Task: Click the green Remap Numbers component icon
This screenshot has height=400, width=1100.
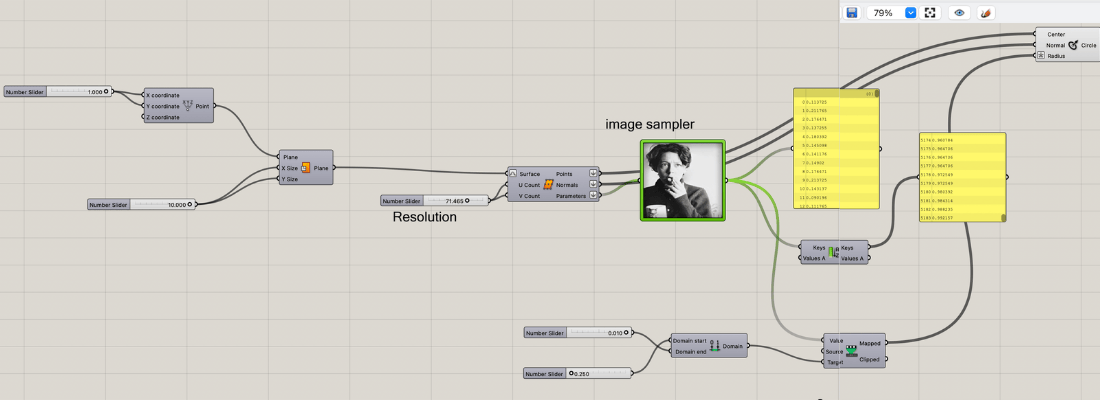Action: coord(852,351)
